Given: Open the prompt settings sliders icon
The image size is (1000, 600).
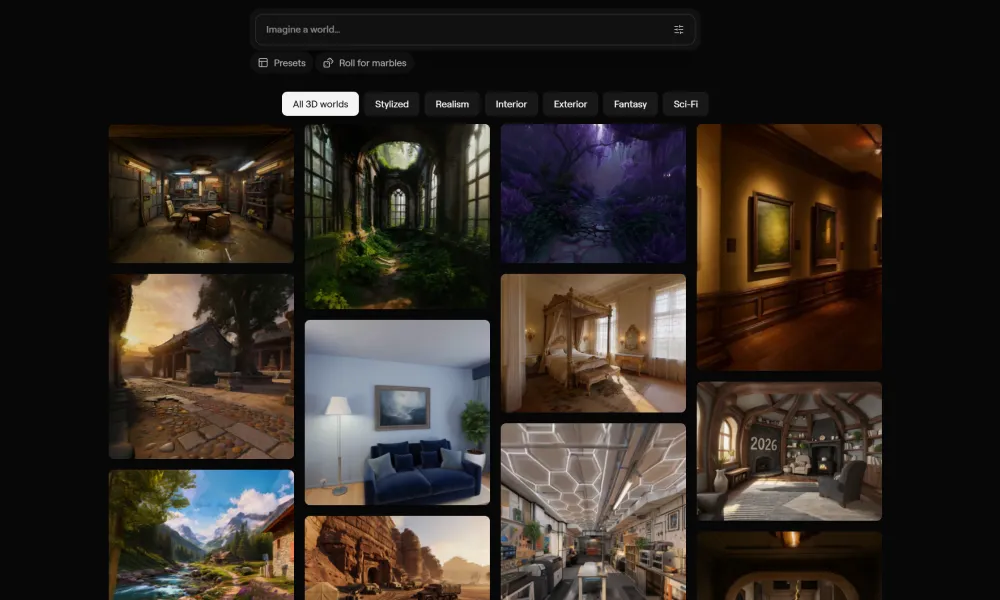Looking at the screenshot, I should pos(679,30).
